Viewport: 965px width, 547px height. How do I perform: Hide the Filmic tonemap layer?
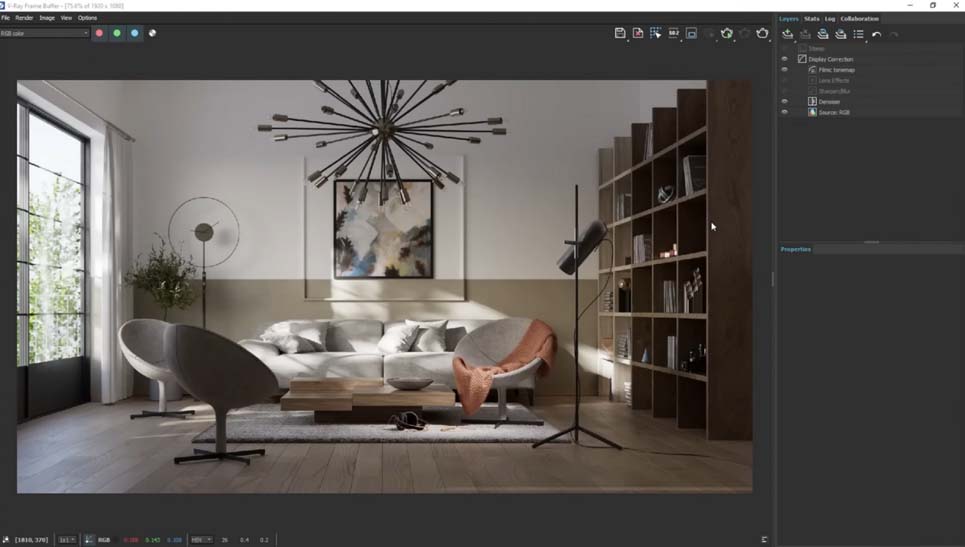[784, 70]
